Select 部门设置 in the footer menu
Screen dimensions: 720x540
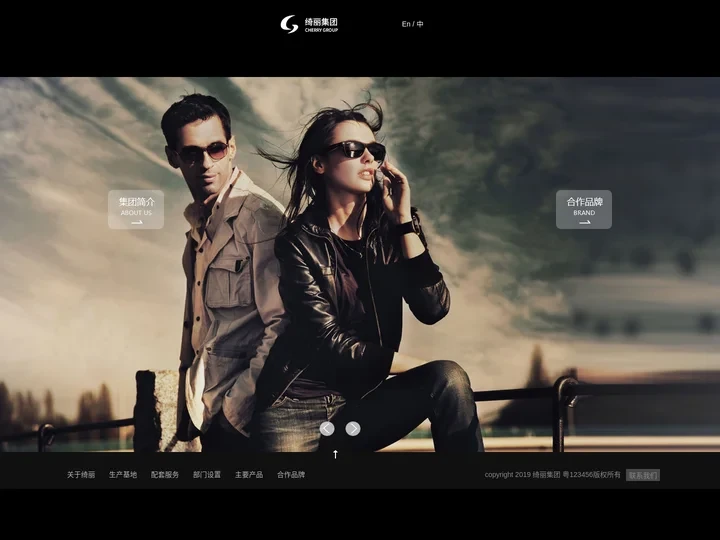[207, 475]
